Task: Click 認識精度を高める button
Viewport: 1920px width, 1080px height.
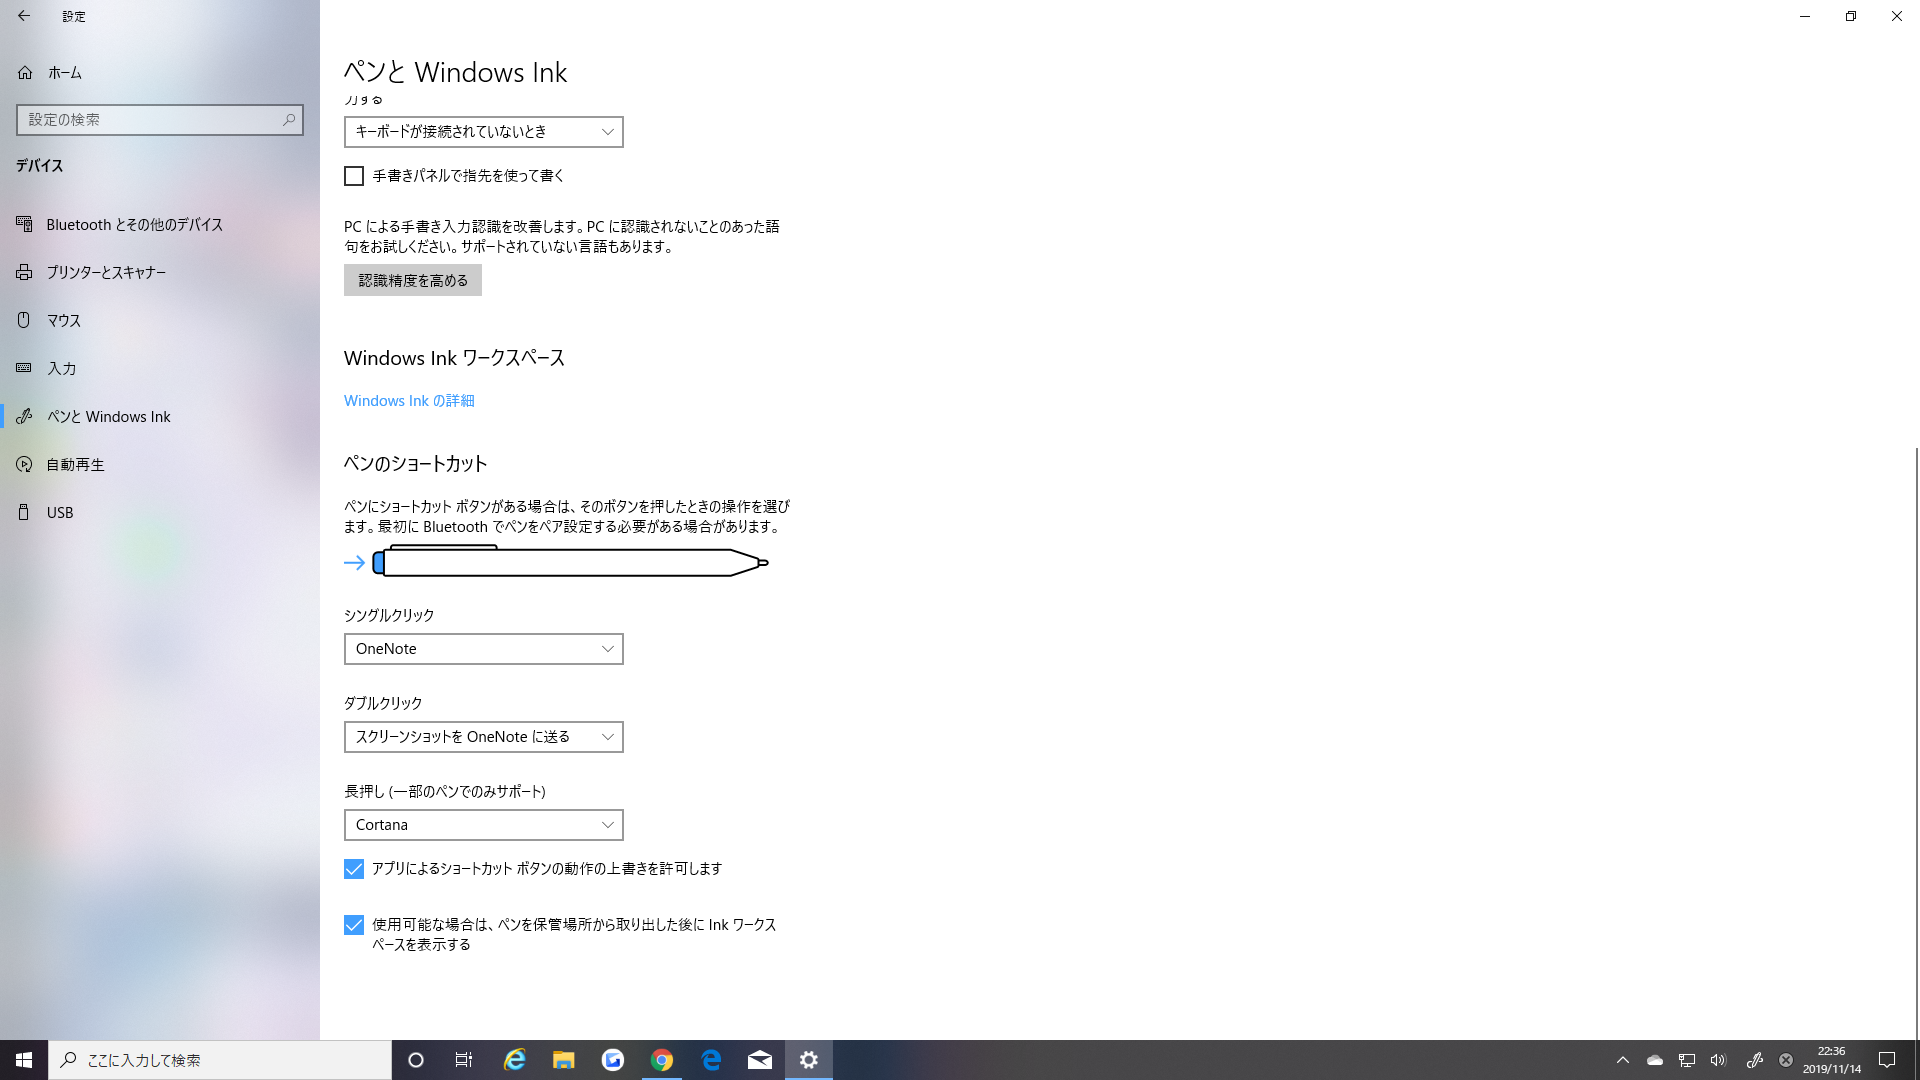Action: (413, 281)
